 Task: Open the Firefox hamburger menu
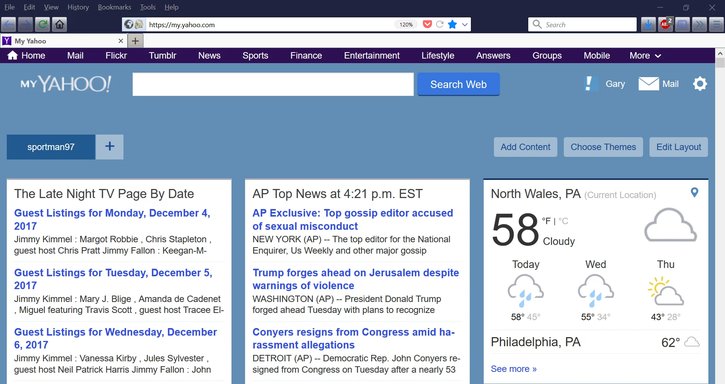click(x=716, y=25)
